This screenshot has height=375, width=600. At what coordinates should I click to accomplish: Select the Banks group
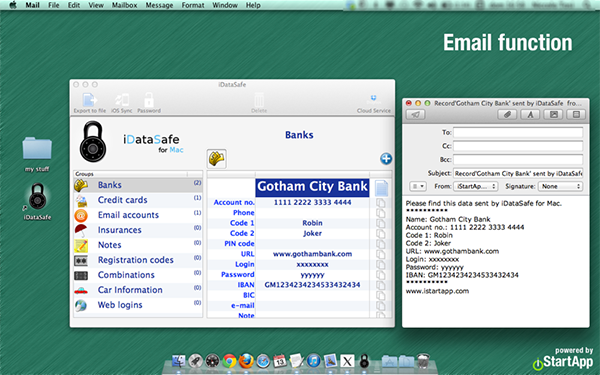pyautogui.click(x=138, y=185)
